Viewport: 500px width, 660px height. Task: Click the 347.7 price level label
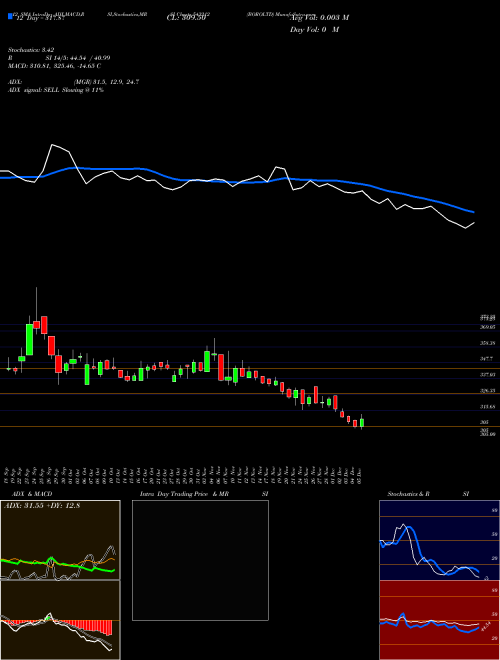click(486, 359)
